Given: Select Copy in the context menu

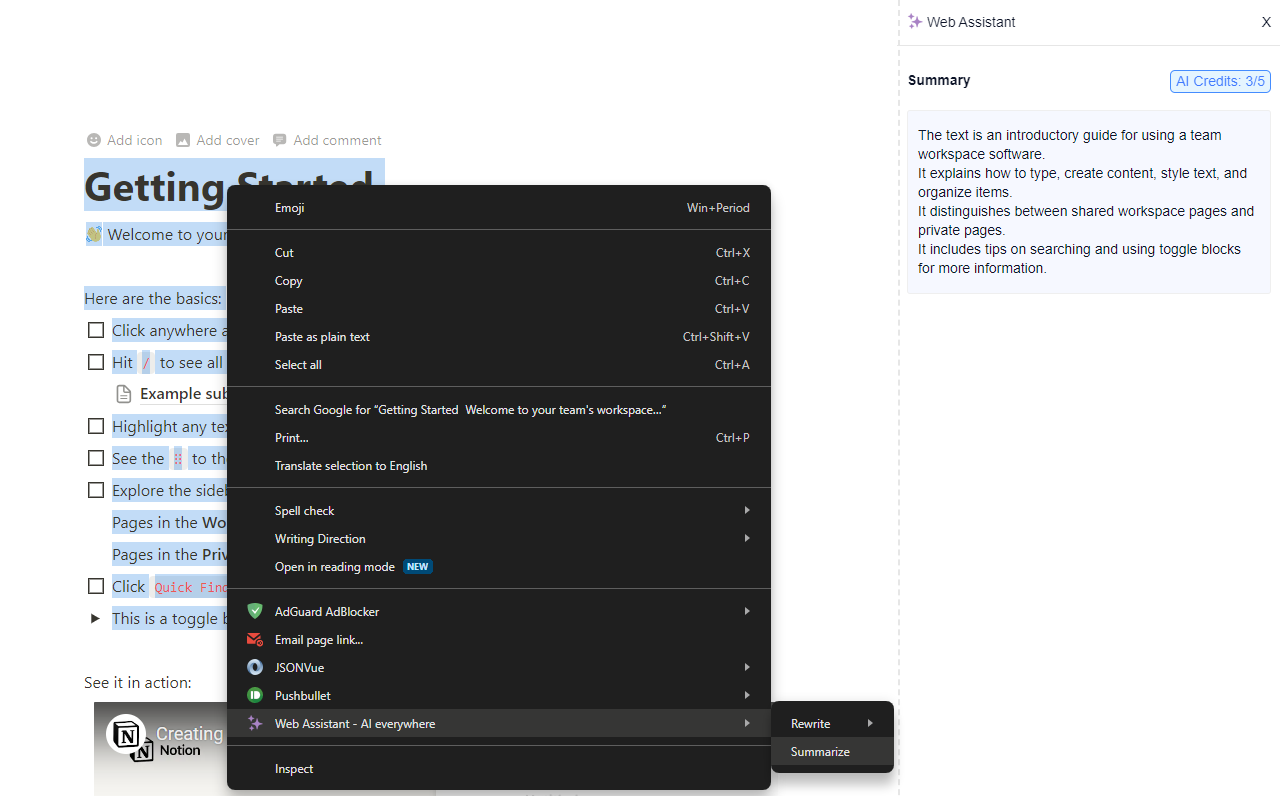Looking at the screenshot, I should tap(499, 281).
